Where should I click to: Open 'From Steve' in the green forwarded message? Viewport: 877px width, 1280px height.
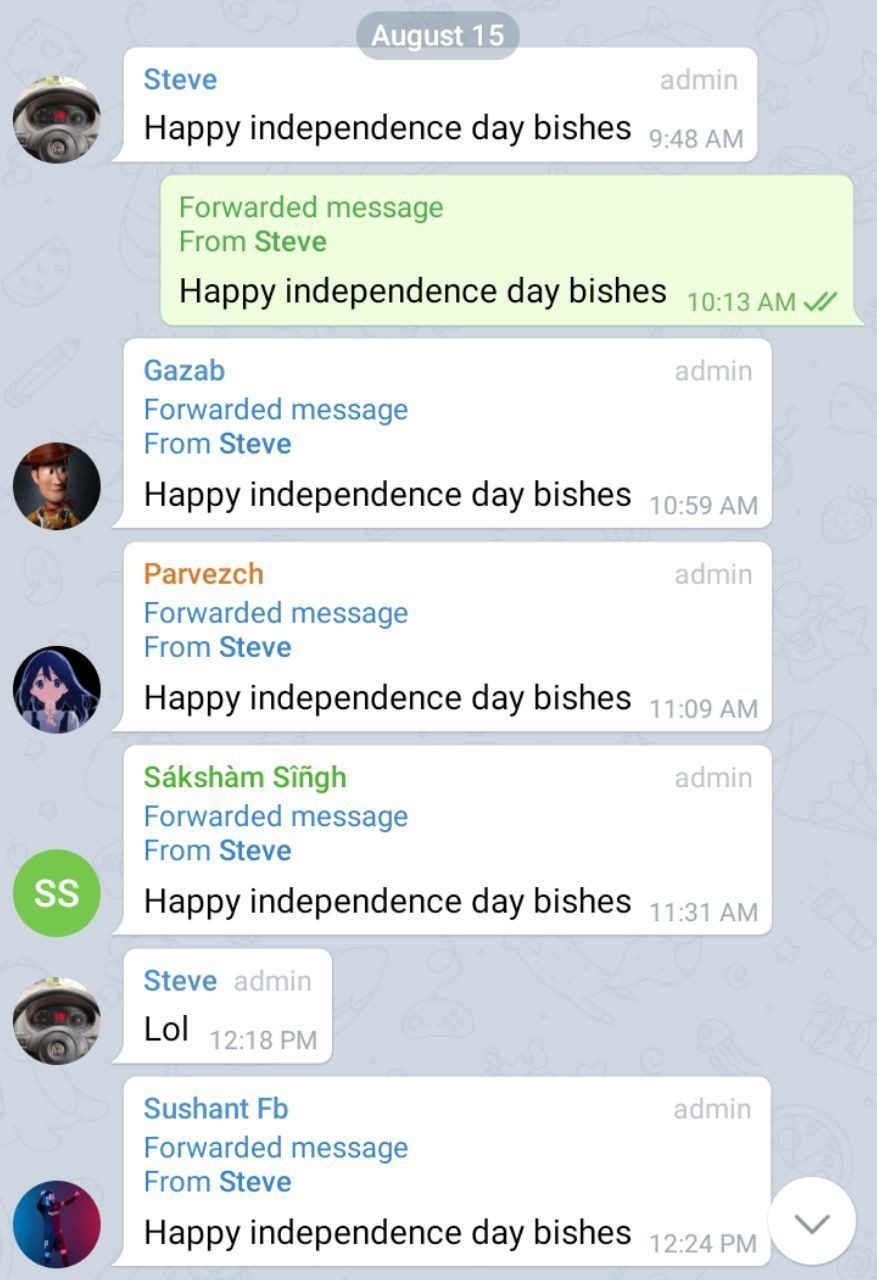tap(253, 241)
